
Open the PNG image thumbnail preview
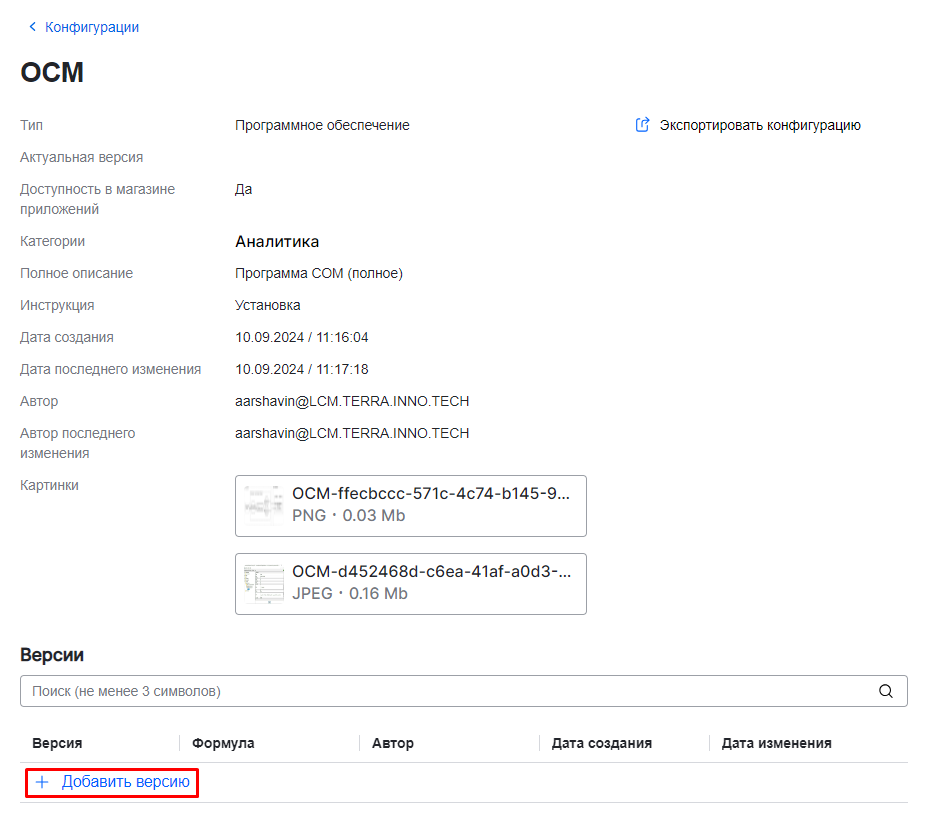pos(264,506)
